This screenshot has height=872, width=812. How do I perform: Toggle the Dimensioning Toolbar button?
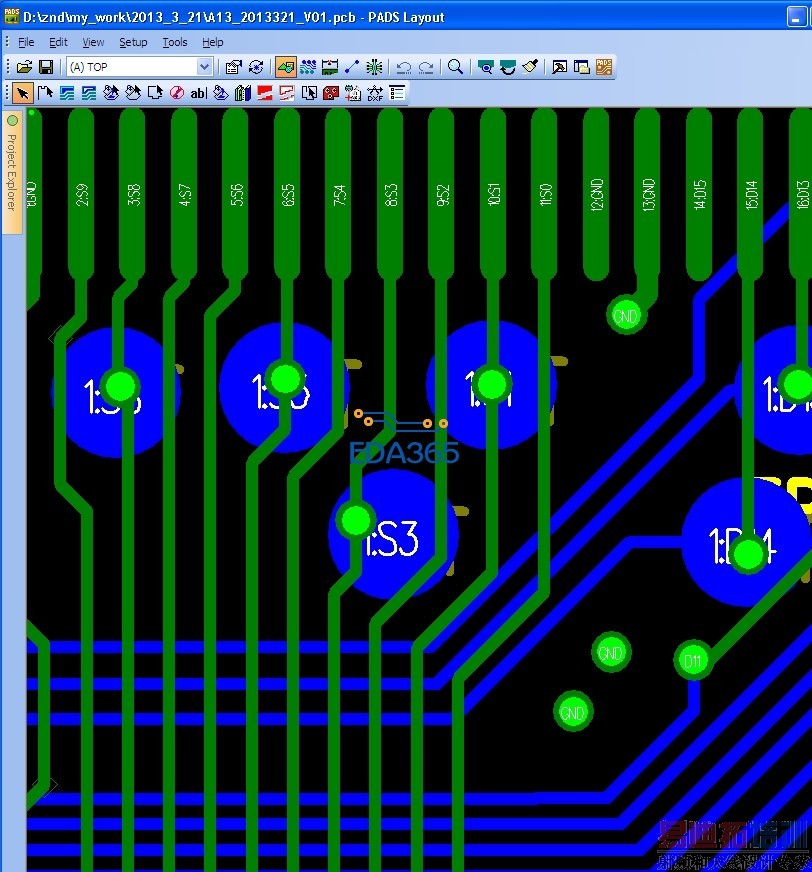click(x=330, y=67)
